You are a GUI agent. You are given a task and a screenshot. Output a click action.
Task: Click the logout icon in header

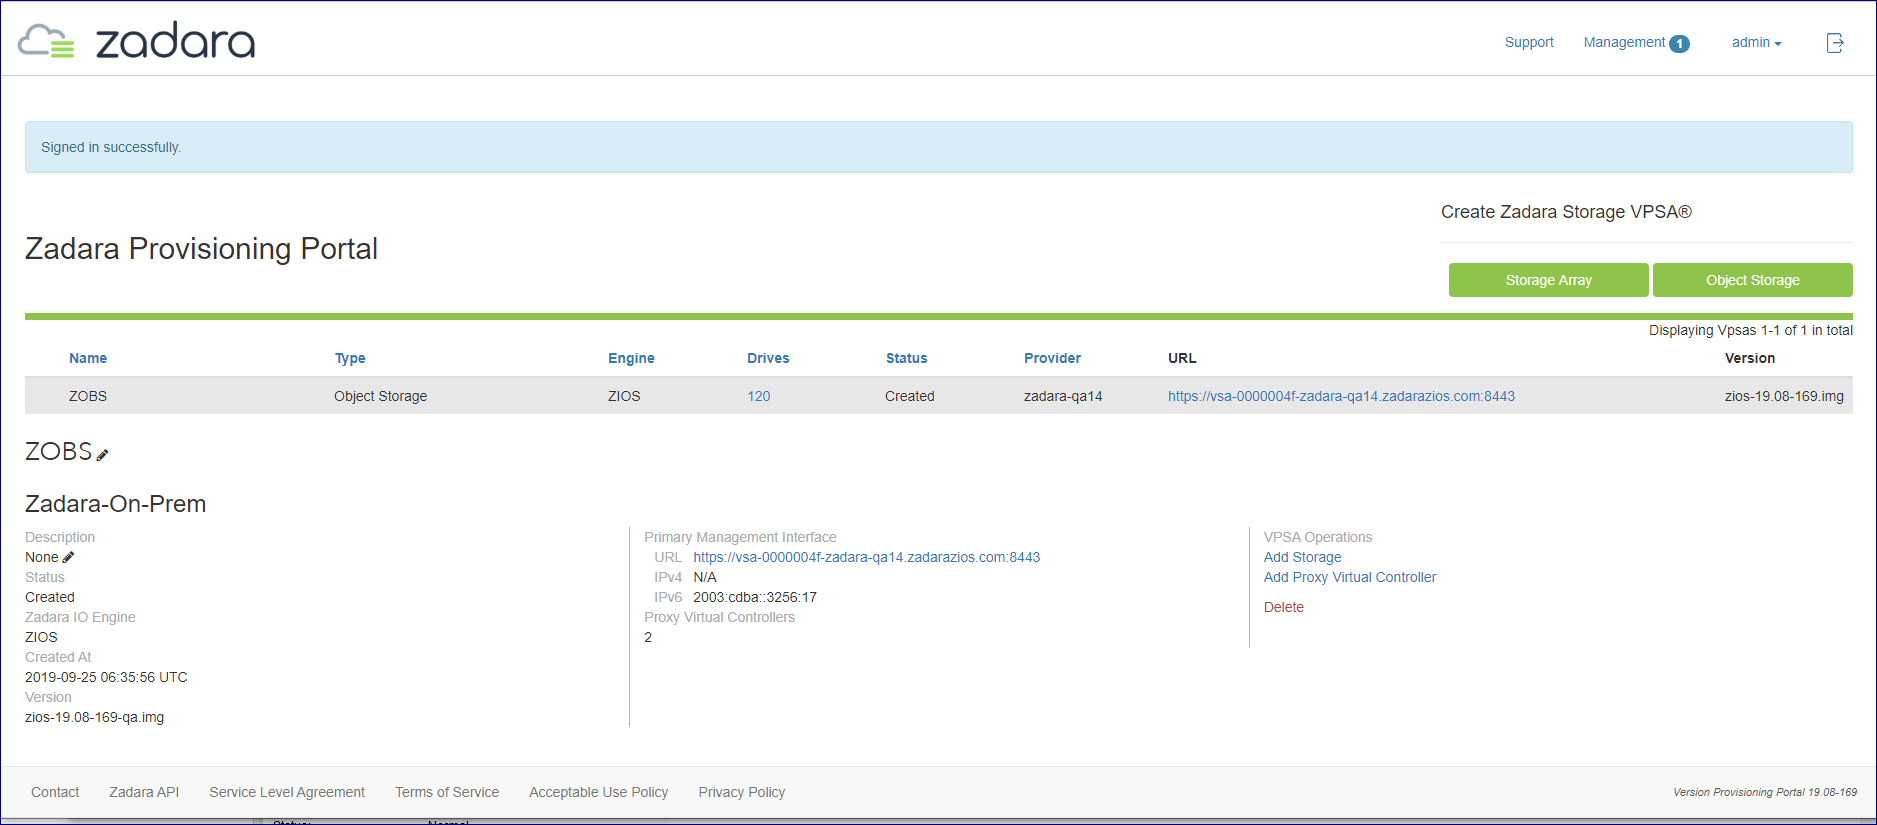1835,43
